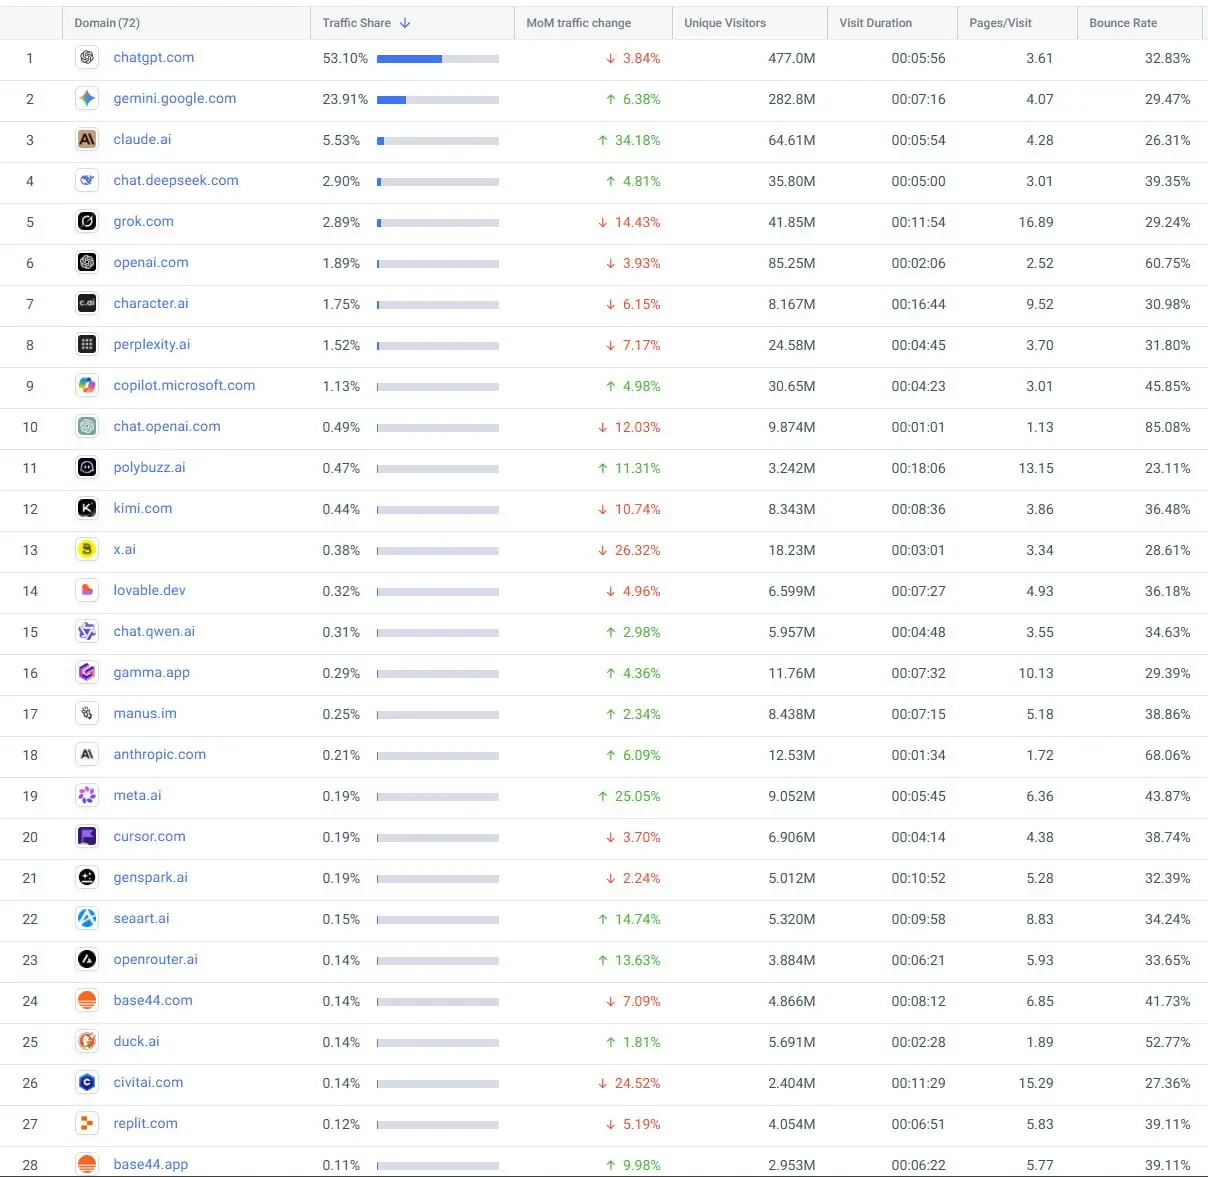Click the perplexity.ai favicon icon
The image size is (1208, 1177).
point(87,345)
